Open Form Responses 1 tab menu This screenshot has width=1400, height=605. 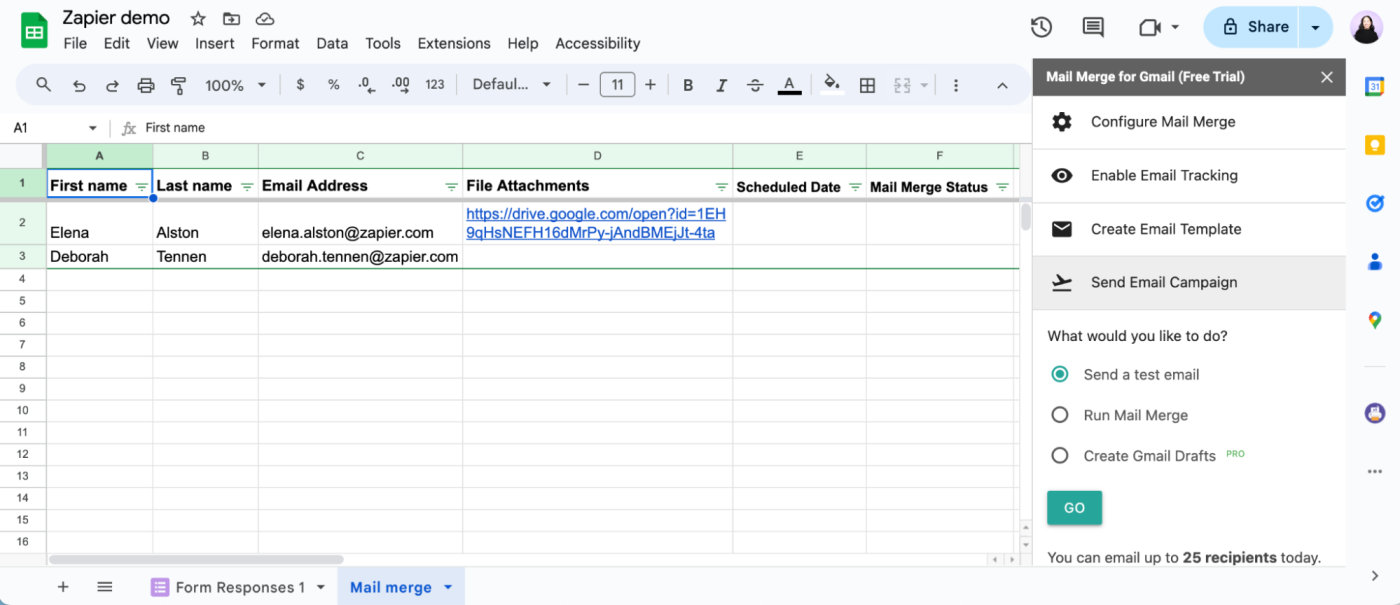coord(321,587)
